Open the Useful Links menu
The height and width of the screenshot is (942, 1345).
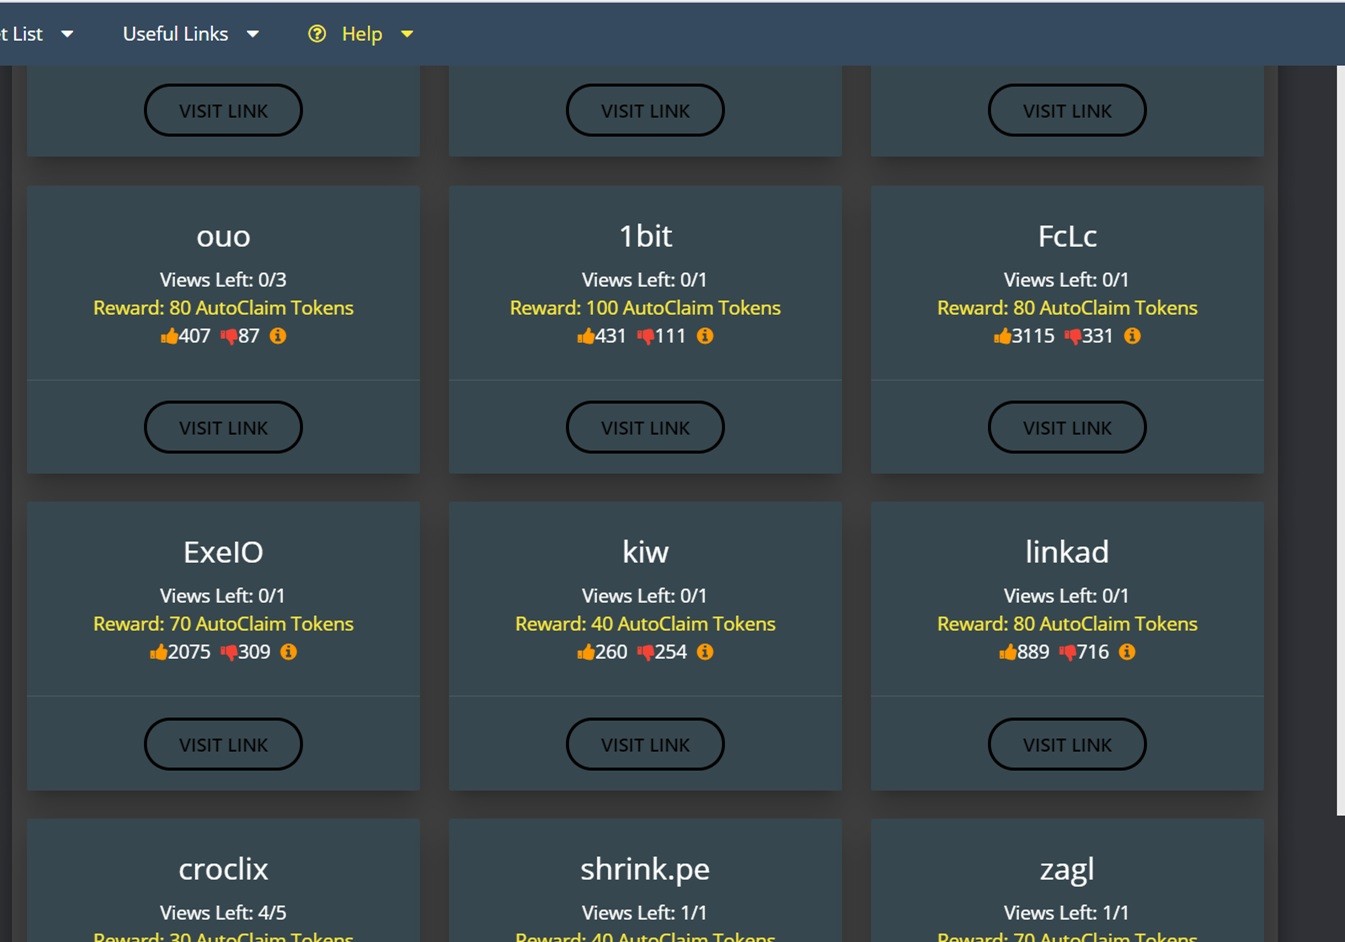point(190,34)
